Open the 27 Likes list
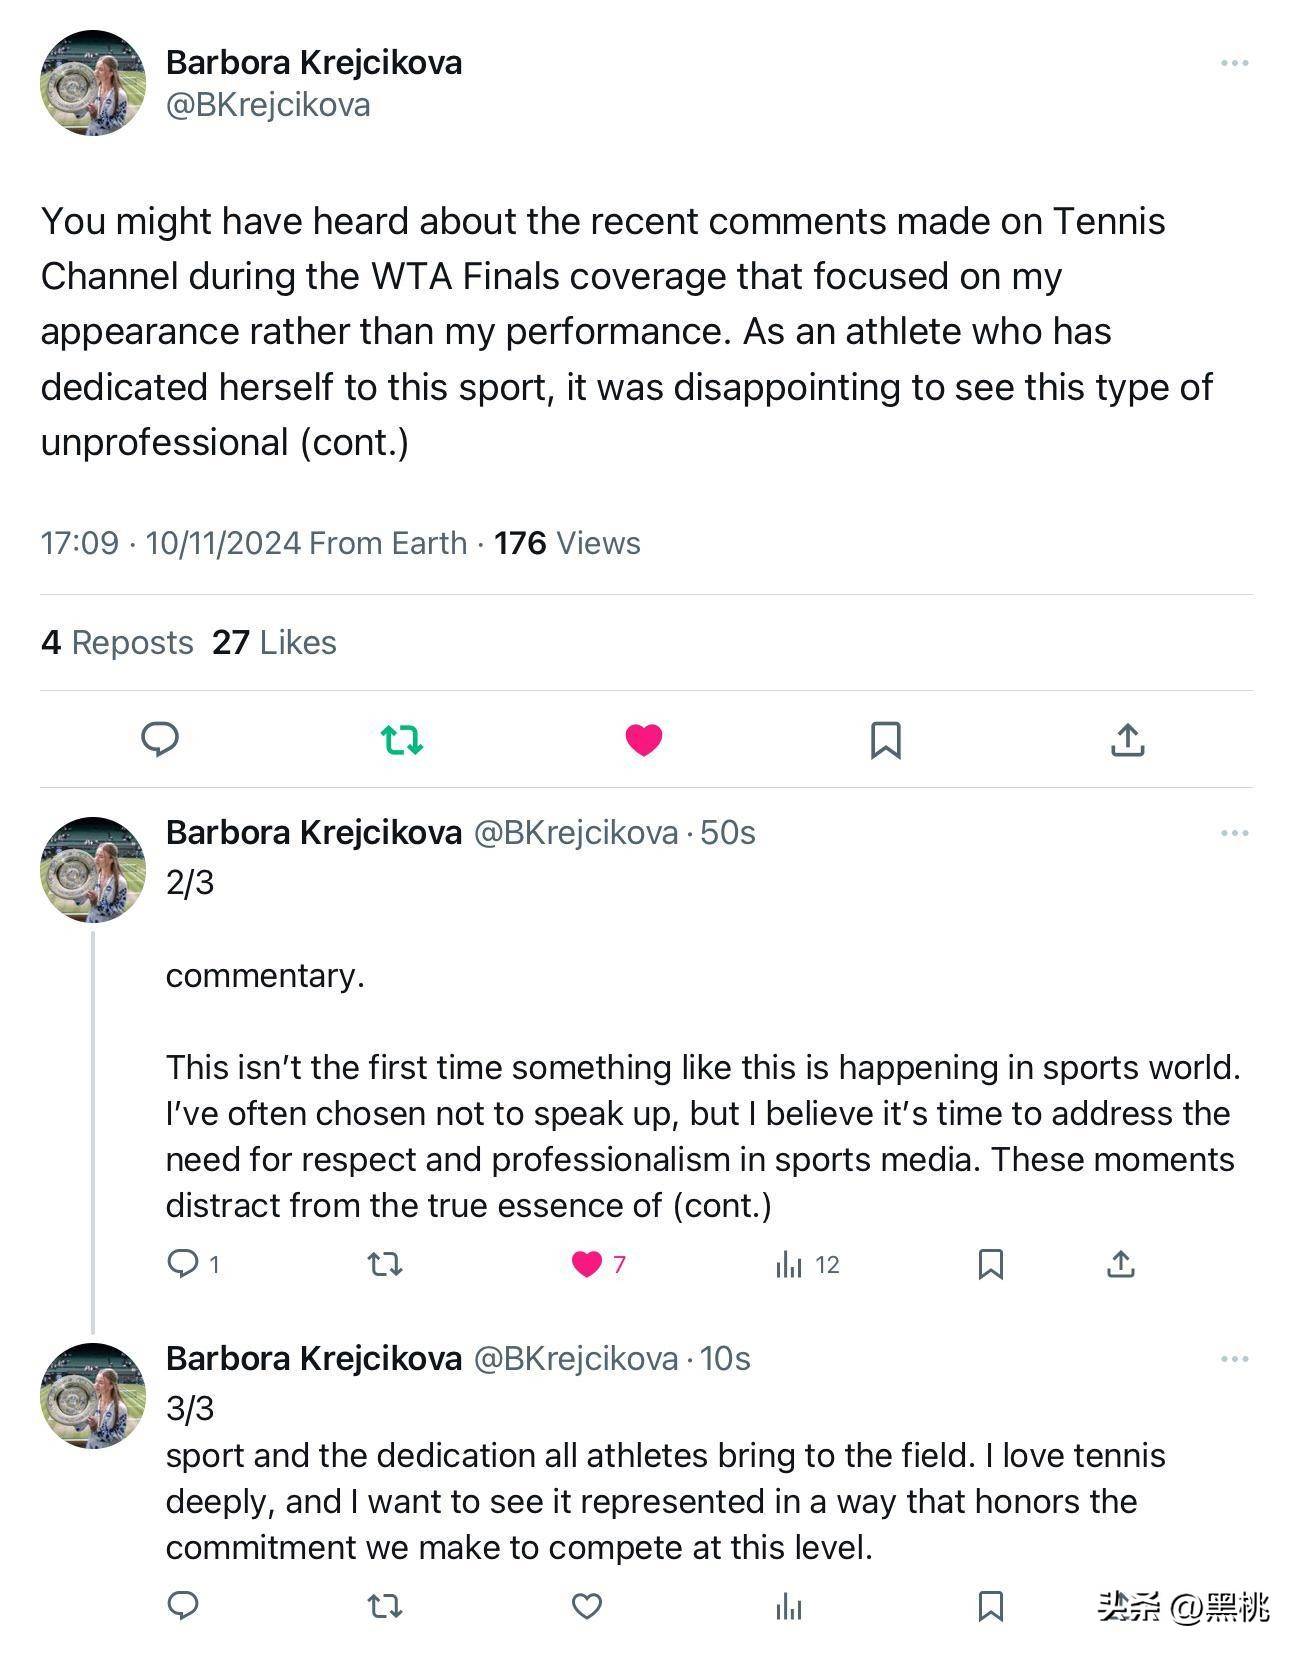 [x=274, y=642]
